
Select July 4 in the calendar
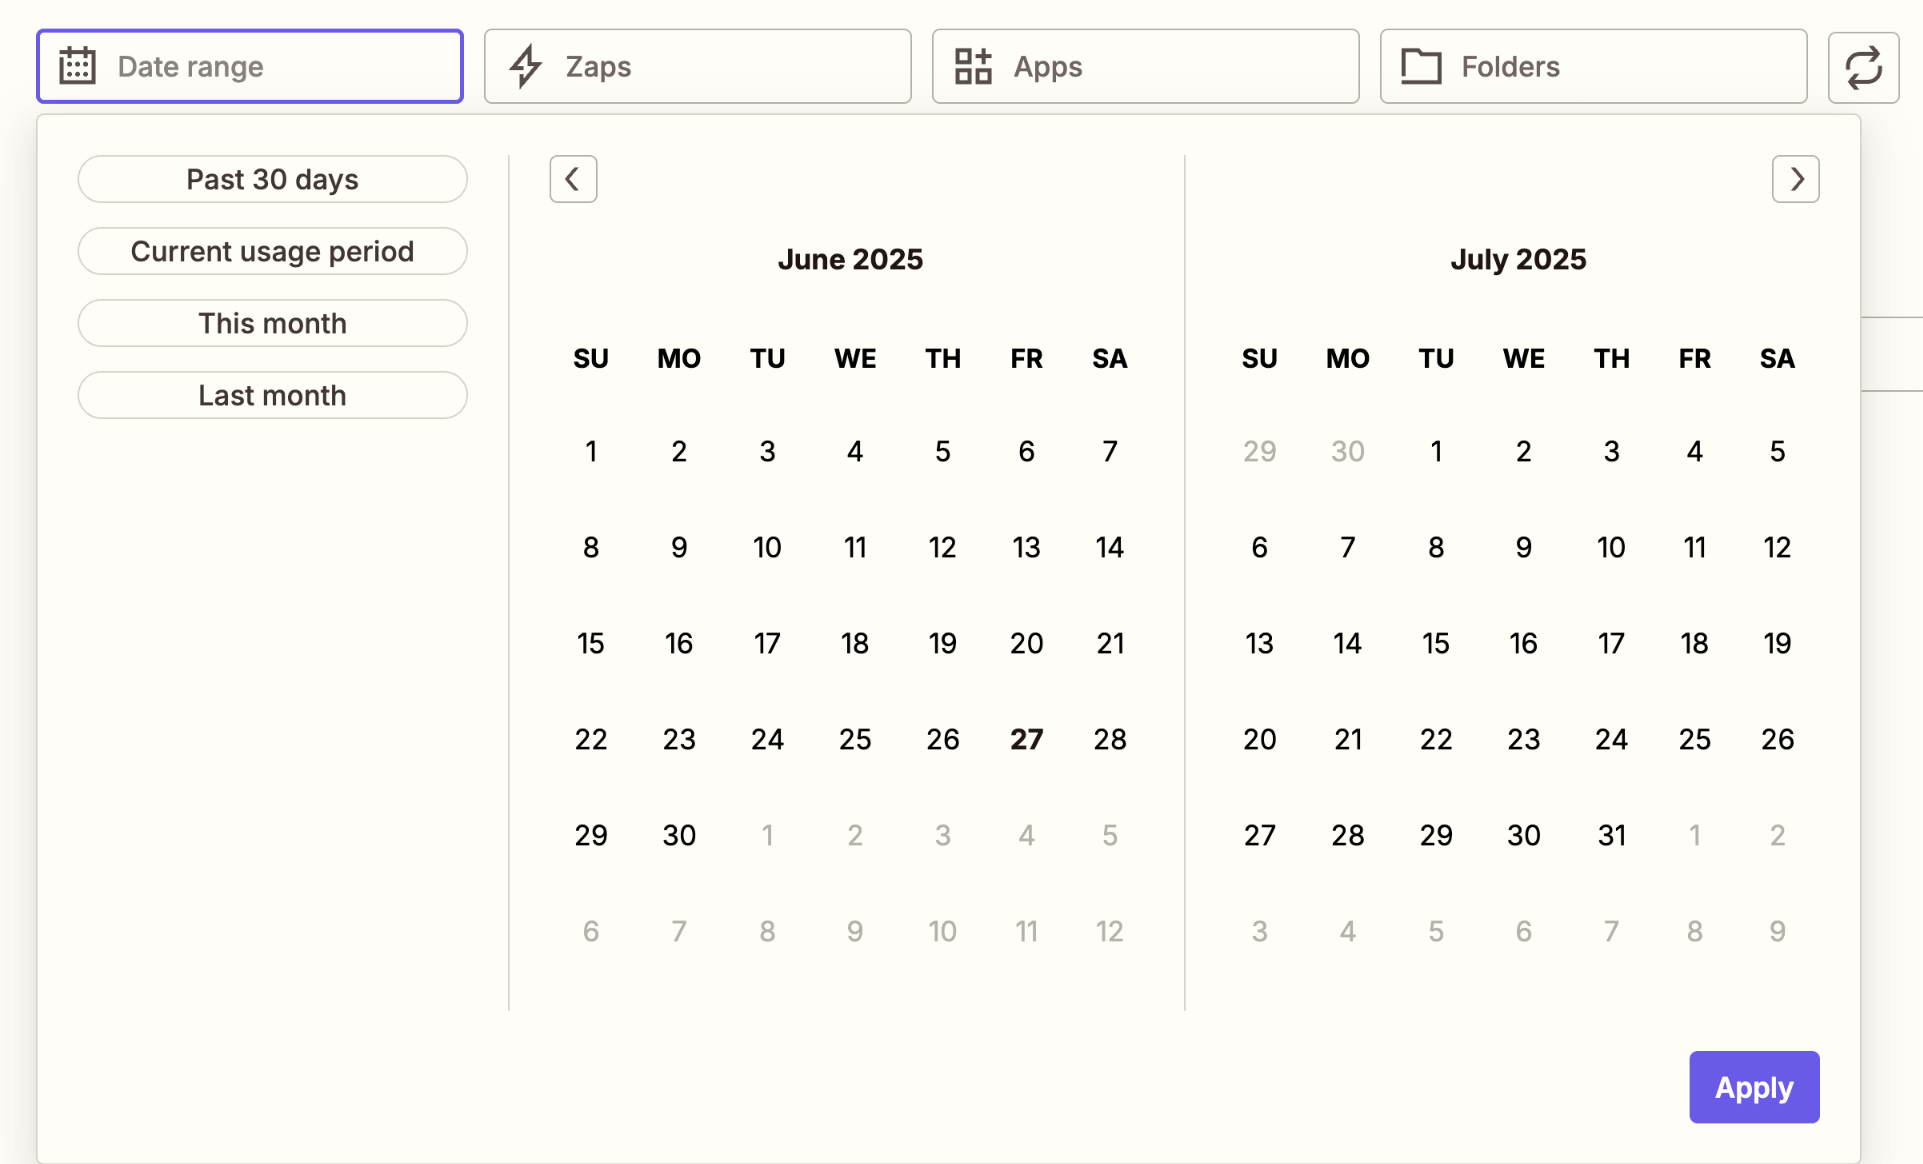[x=1694, y=452]
